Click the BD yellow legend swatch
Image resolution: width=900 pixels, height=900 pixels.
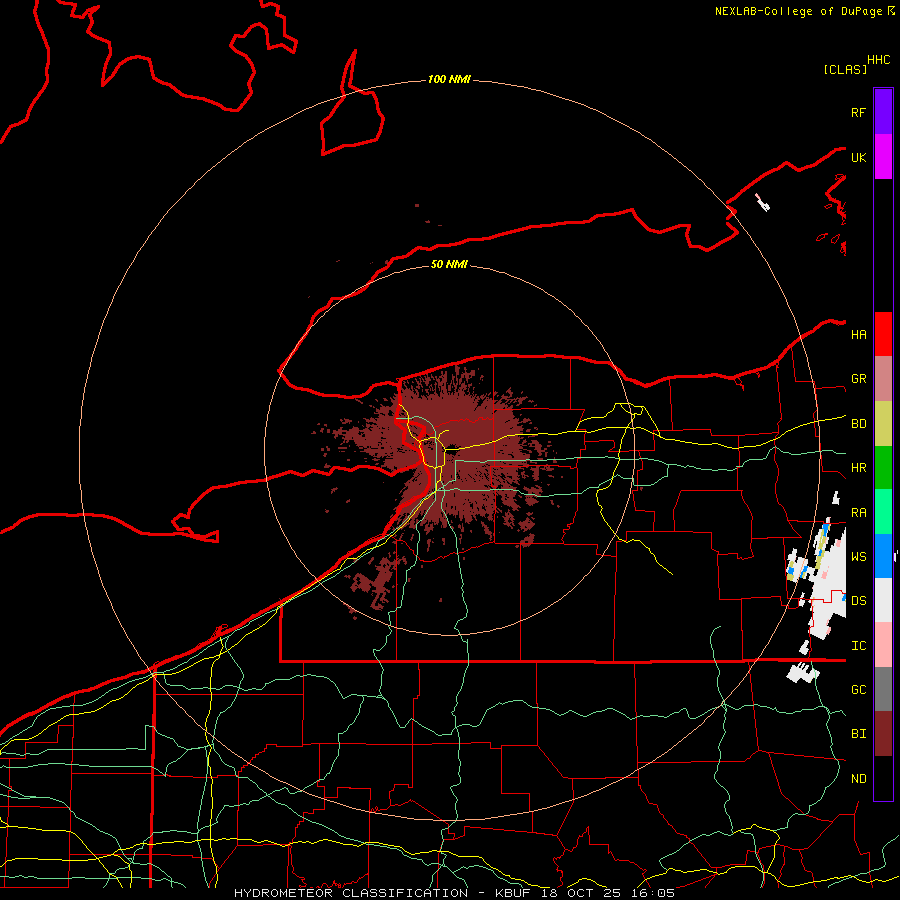[x=883, y=423]
